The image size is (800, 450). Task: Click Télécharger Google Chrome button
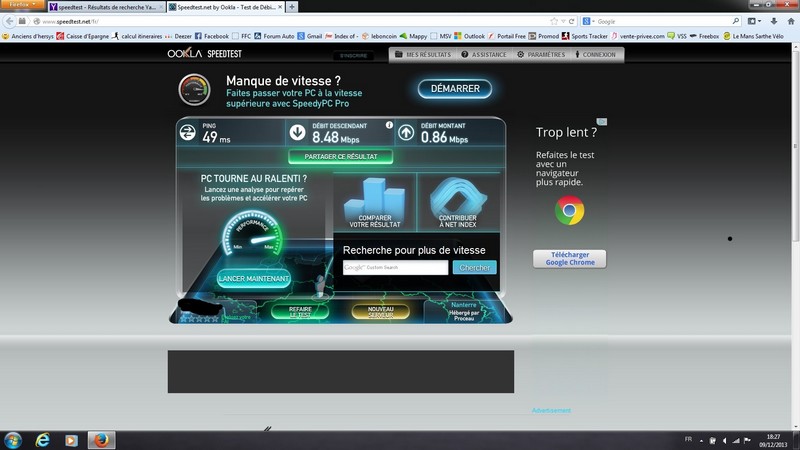pos(569,259)
